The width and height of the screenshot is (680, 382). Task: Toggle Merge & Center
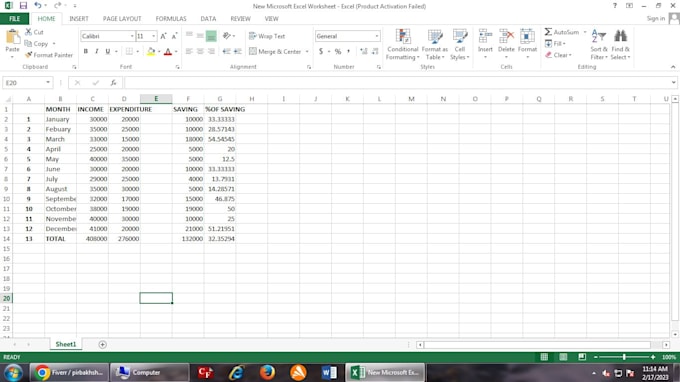click(x=275, y=51)
